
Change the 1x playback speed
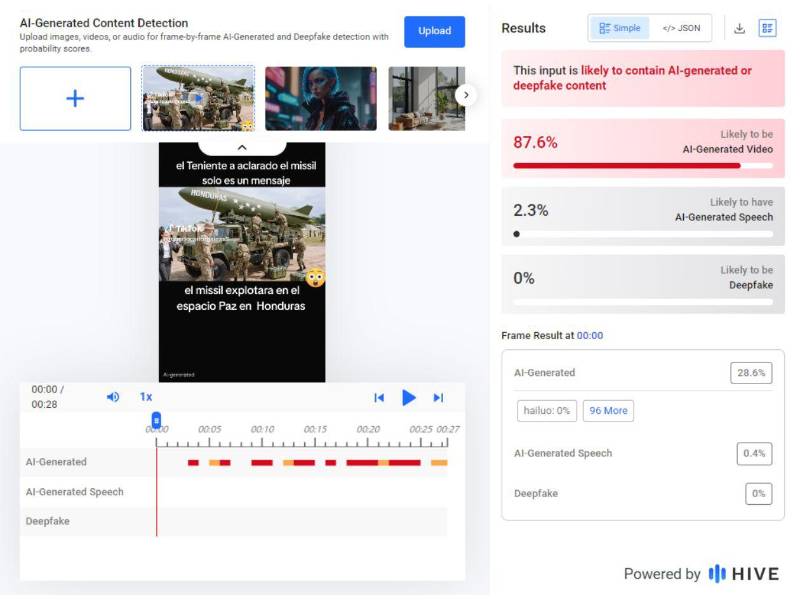tap(146, 397)
